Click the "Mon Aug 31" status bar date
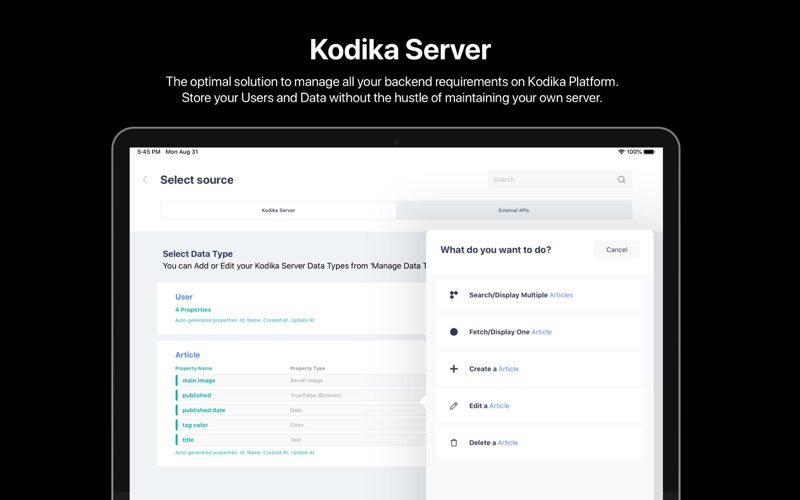The image size is (800, 500). (x=182, y=152)
